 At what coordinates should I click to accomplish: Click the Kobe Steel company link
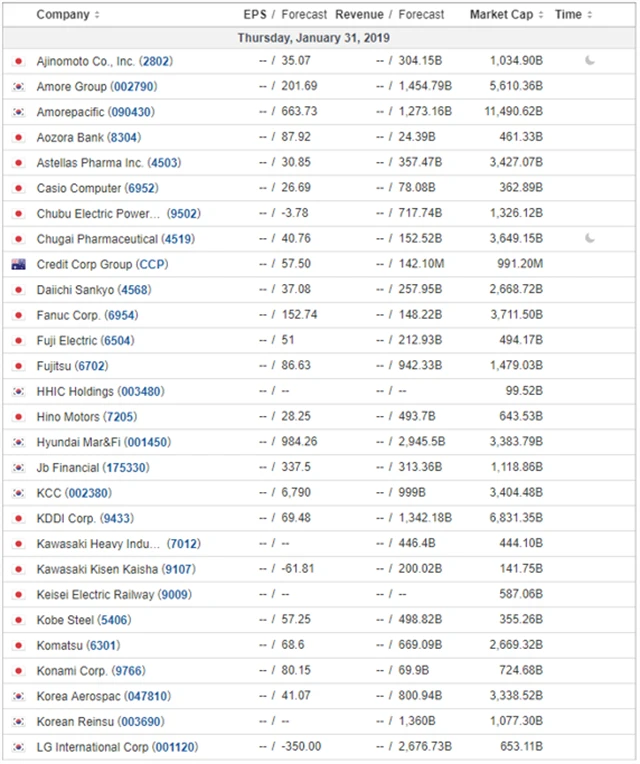(65, 620)
